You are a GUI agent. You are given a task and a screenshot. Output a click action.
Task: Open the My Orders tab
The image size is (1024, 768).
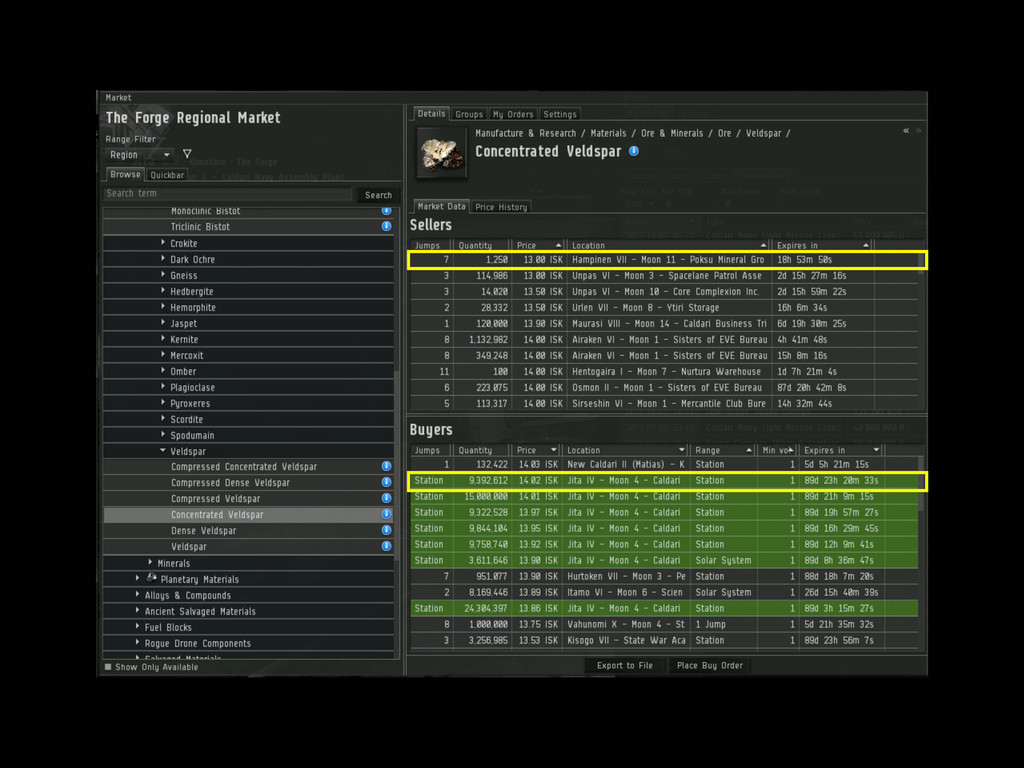513,114
